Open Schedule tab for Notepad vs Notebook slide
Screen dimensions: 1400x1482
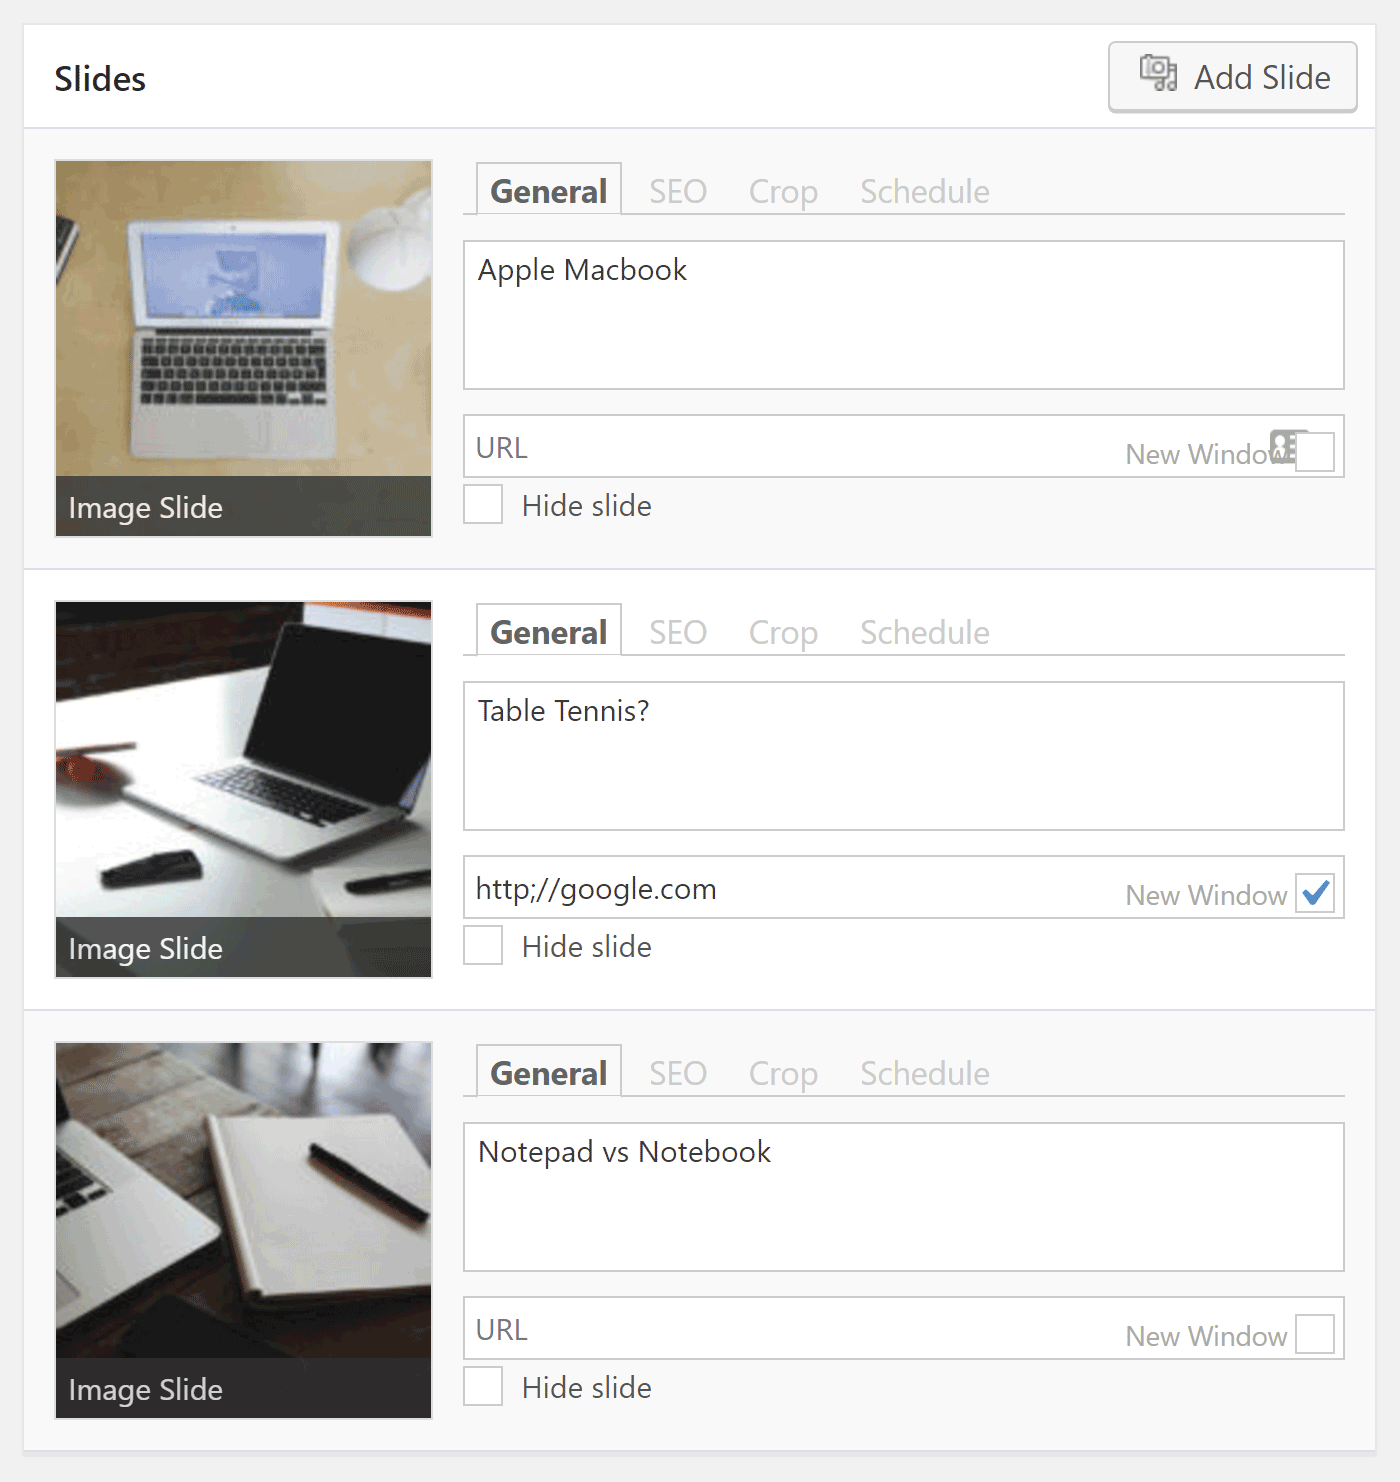point(925,1073)
